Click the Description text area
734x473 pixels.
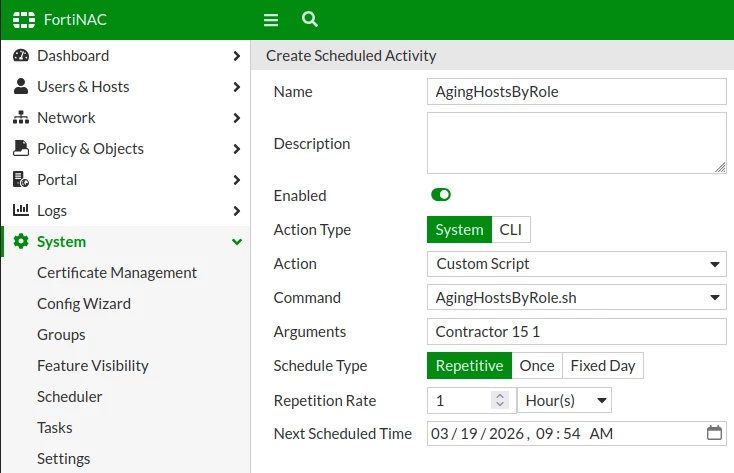577,143
